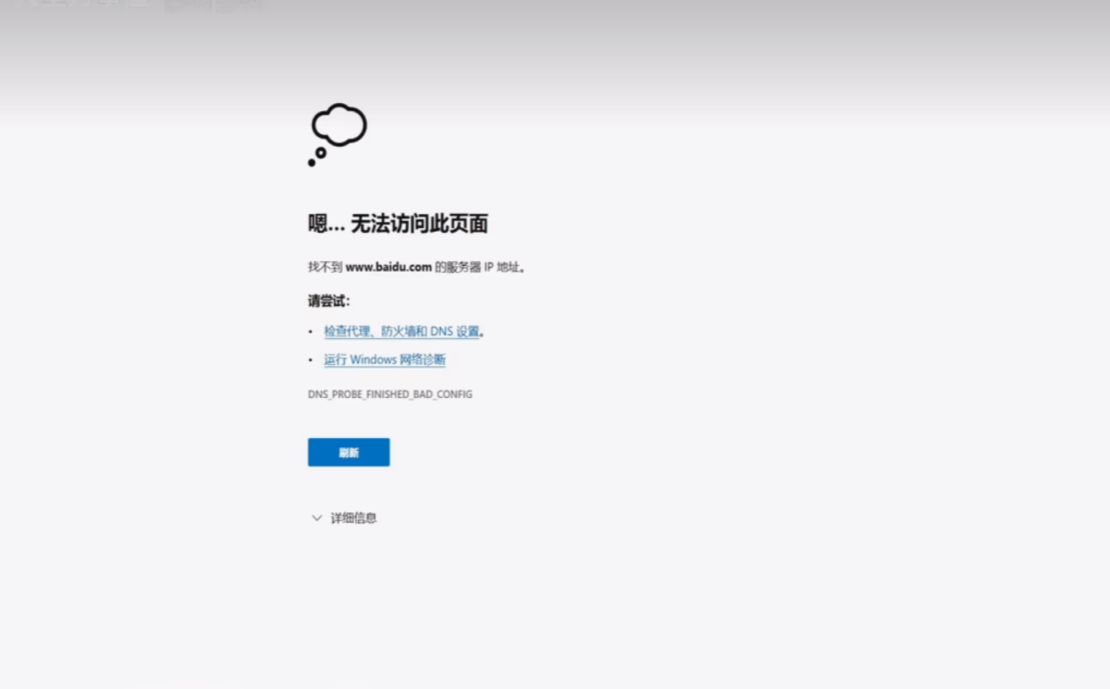
Task: Click the bullet before the DNS settings link
Action: click(311, 331)
